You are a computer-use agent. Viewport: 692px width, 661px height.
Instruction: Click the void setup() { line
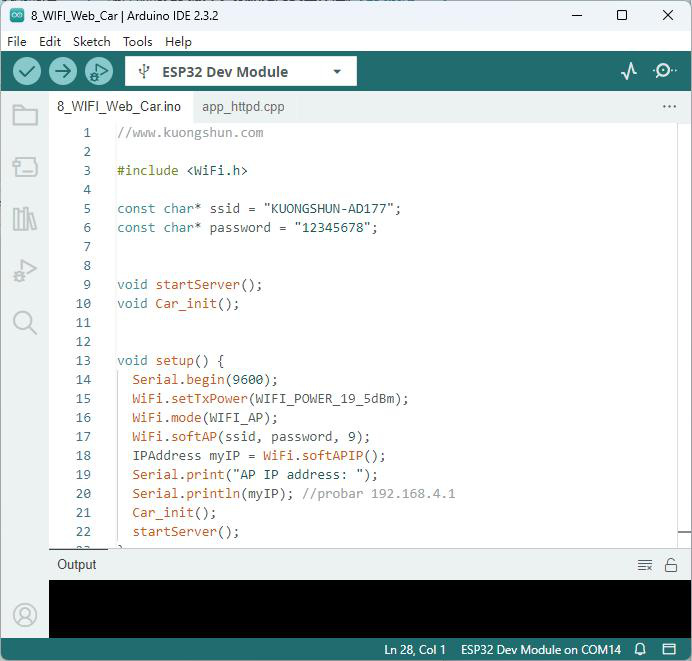pos(171,361)
